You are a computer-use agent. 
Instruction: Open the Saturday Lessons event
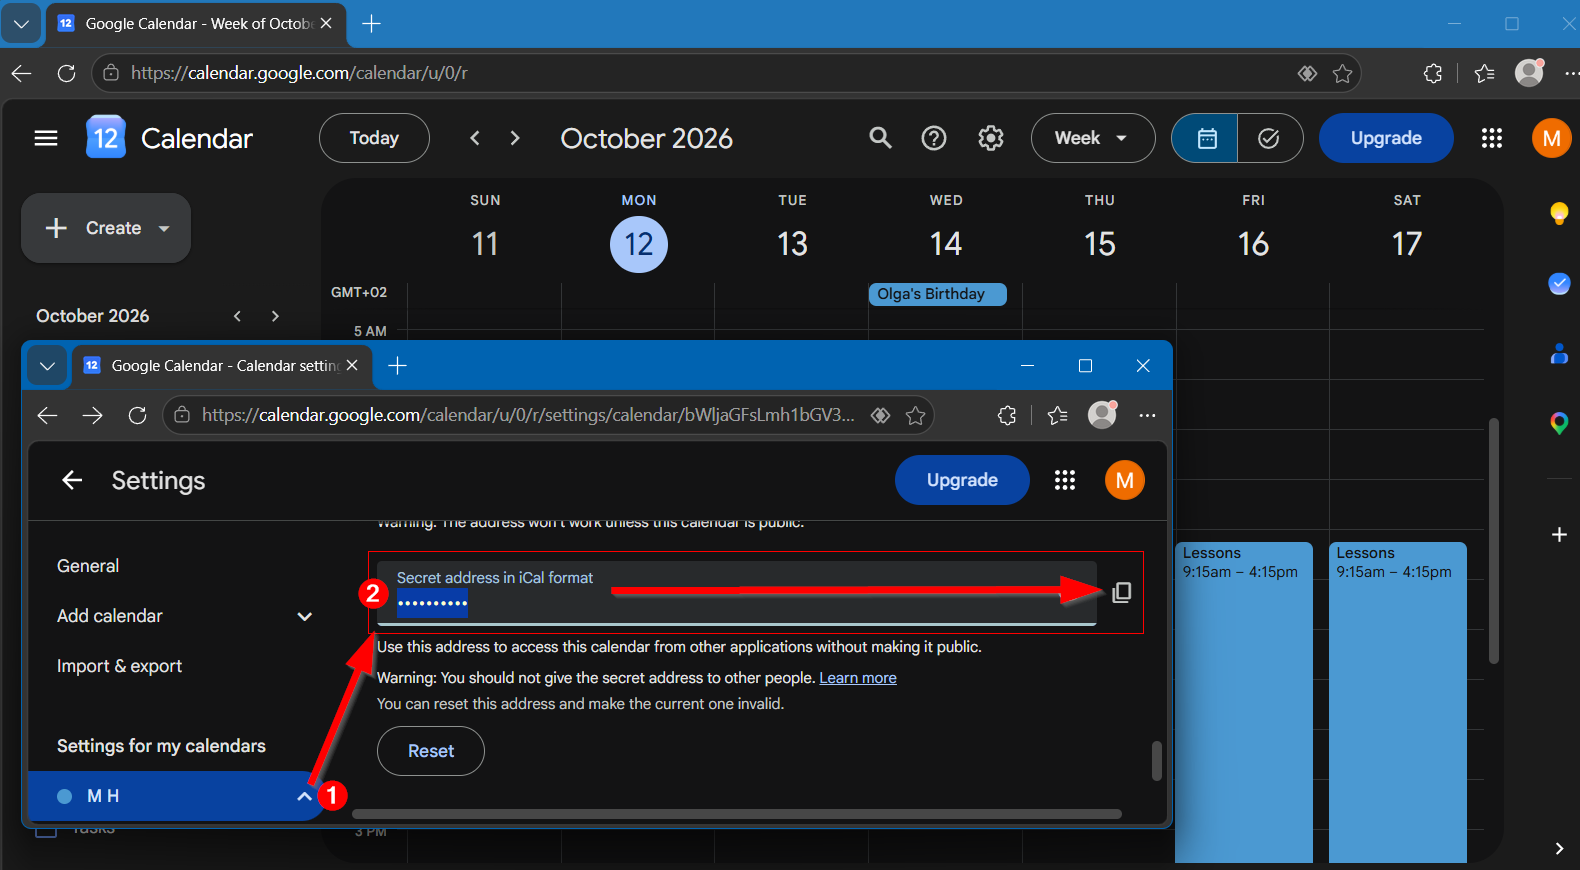[x=1398, y=702]
